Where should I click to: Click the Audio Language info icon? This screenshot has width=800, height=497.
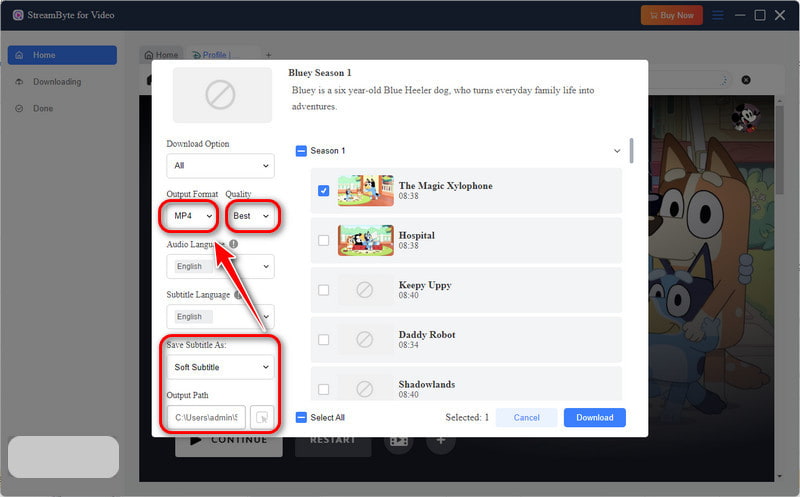(234, 244)
